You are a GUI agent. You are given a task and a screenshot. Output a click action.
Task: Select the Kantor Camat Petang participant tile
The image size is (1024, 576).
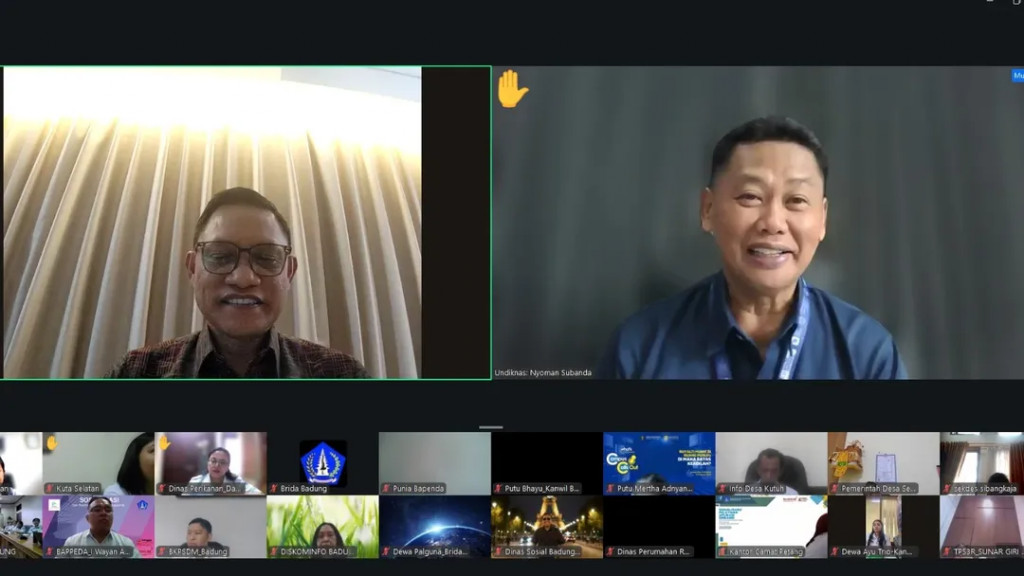770,525
